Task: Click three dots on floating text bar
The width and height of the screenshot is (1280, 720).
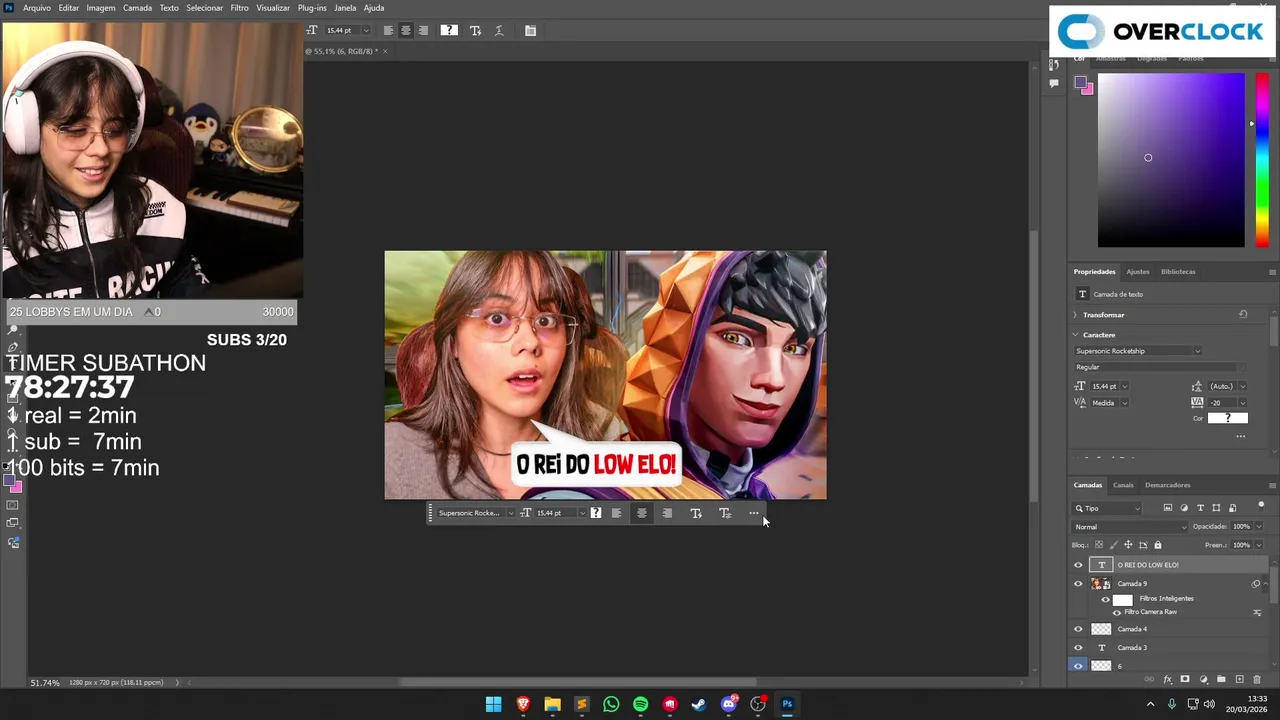Action: click(754, 513)
